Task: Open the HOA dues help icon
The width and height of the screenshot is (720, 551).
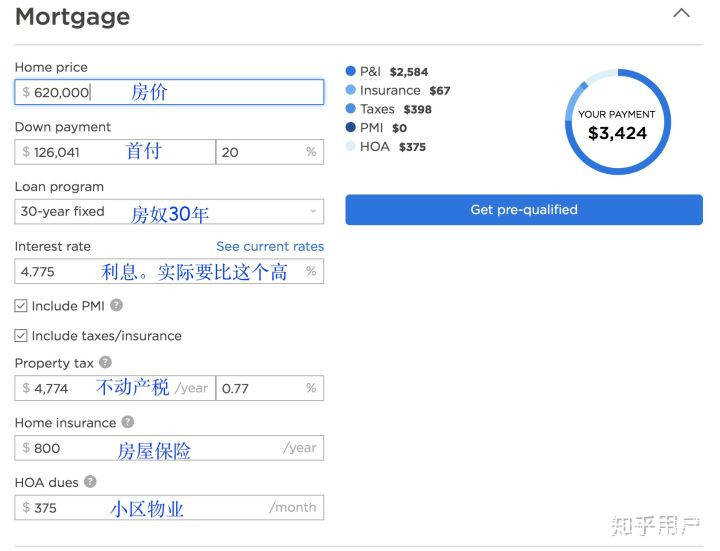Action: (x=90, y=482)
